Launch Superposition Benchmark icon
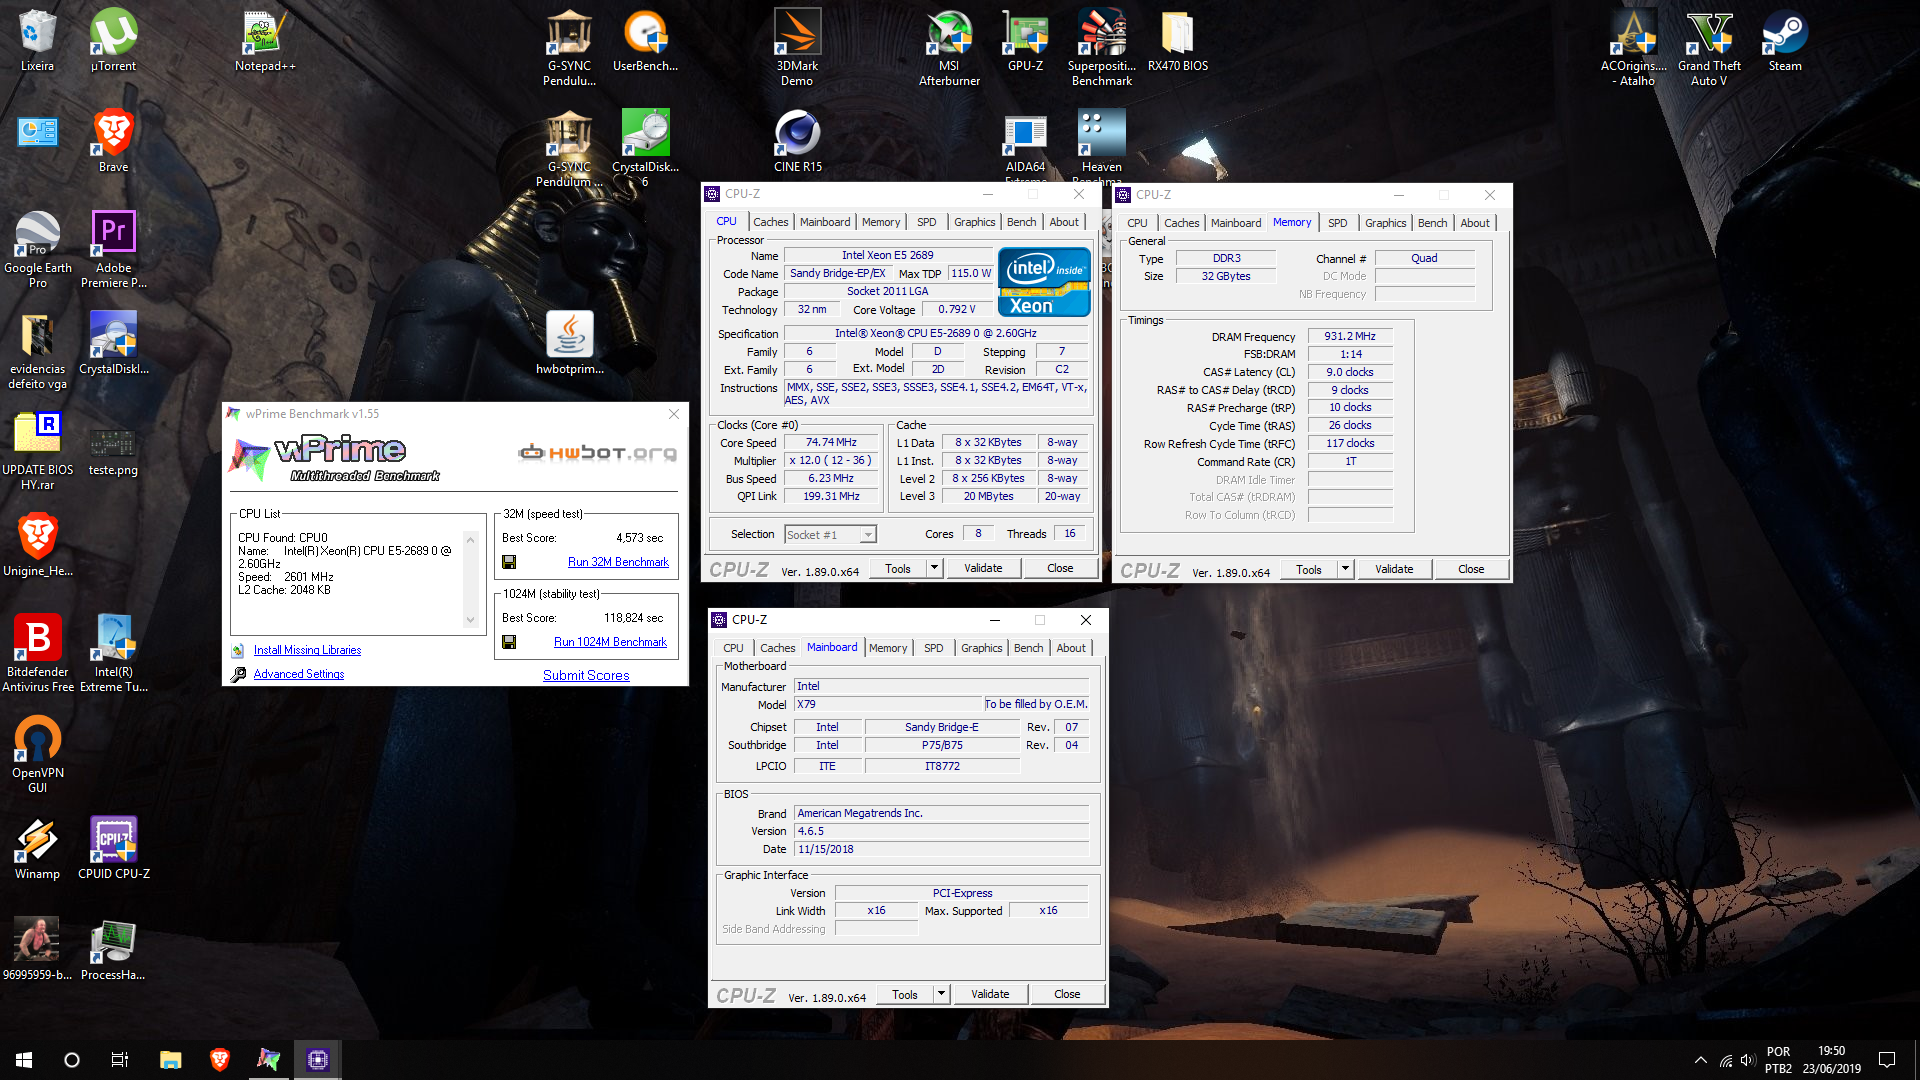The width and height of the screenshot is (1920, 1080). [x=1101, y=47]
